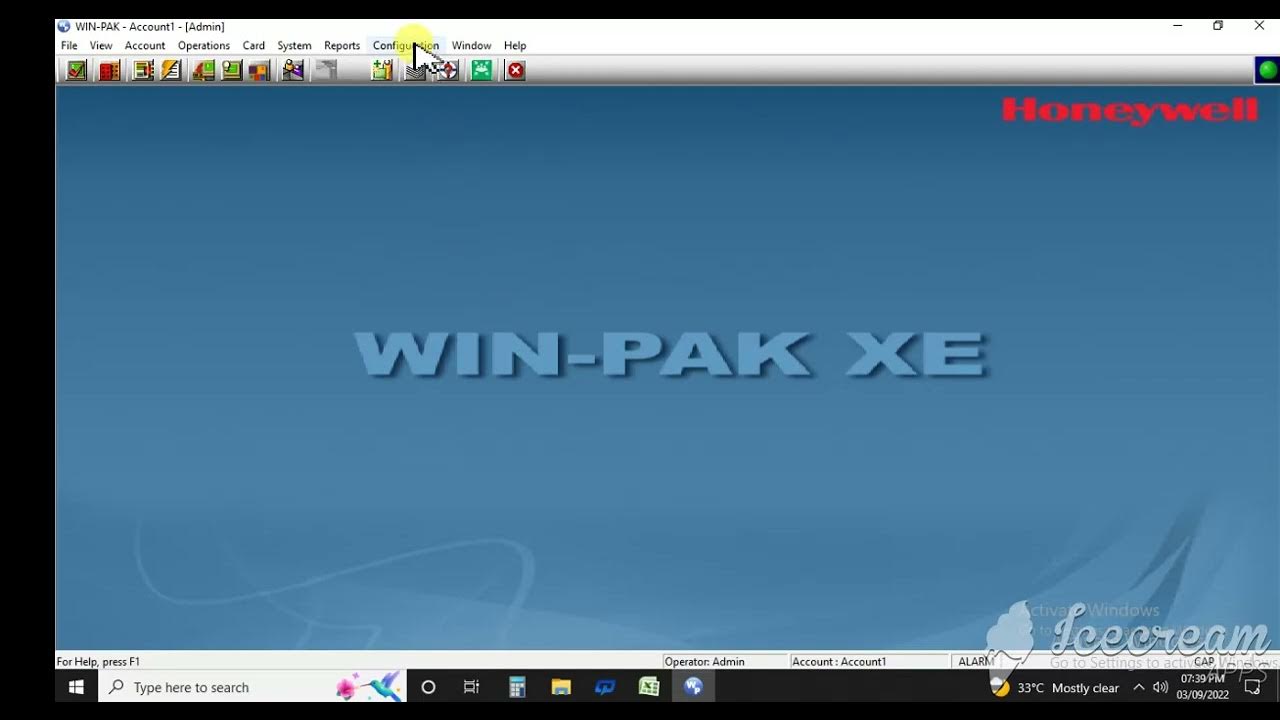This screenshot has height=720, width=1280.
Task: Open the View menu
Action: 101,45
